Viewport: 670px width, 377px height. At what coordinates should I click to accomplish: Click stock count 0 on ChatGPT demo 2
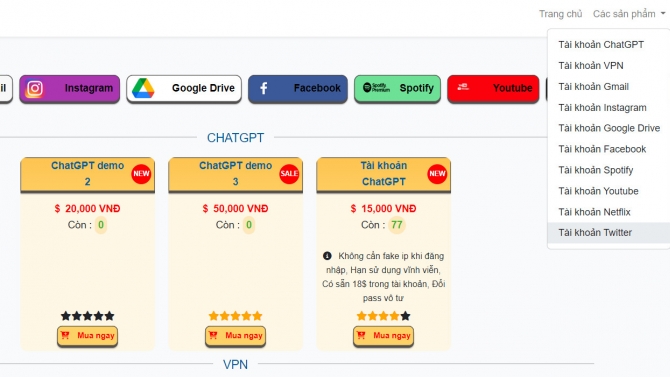[101, 225]
